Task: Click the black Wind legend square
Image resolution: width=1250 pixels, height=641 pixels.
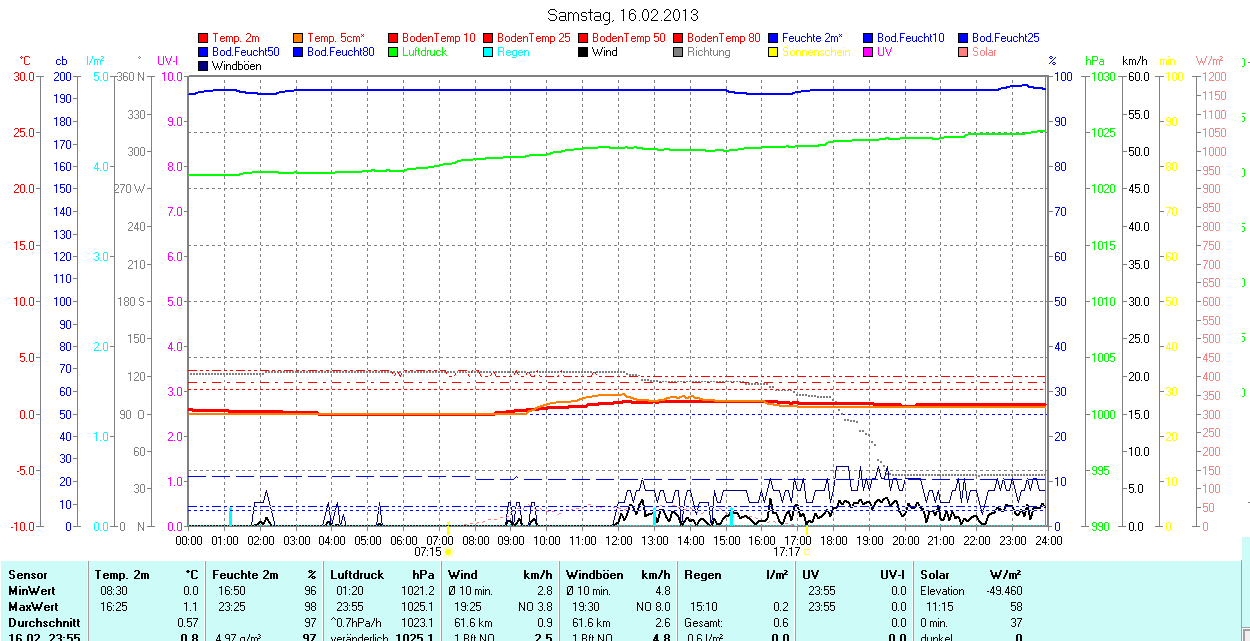Action: (x=584, y=52)
